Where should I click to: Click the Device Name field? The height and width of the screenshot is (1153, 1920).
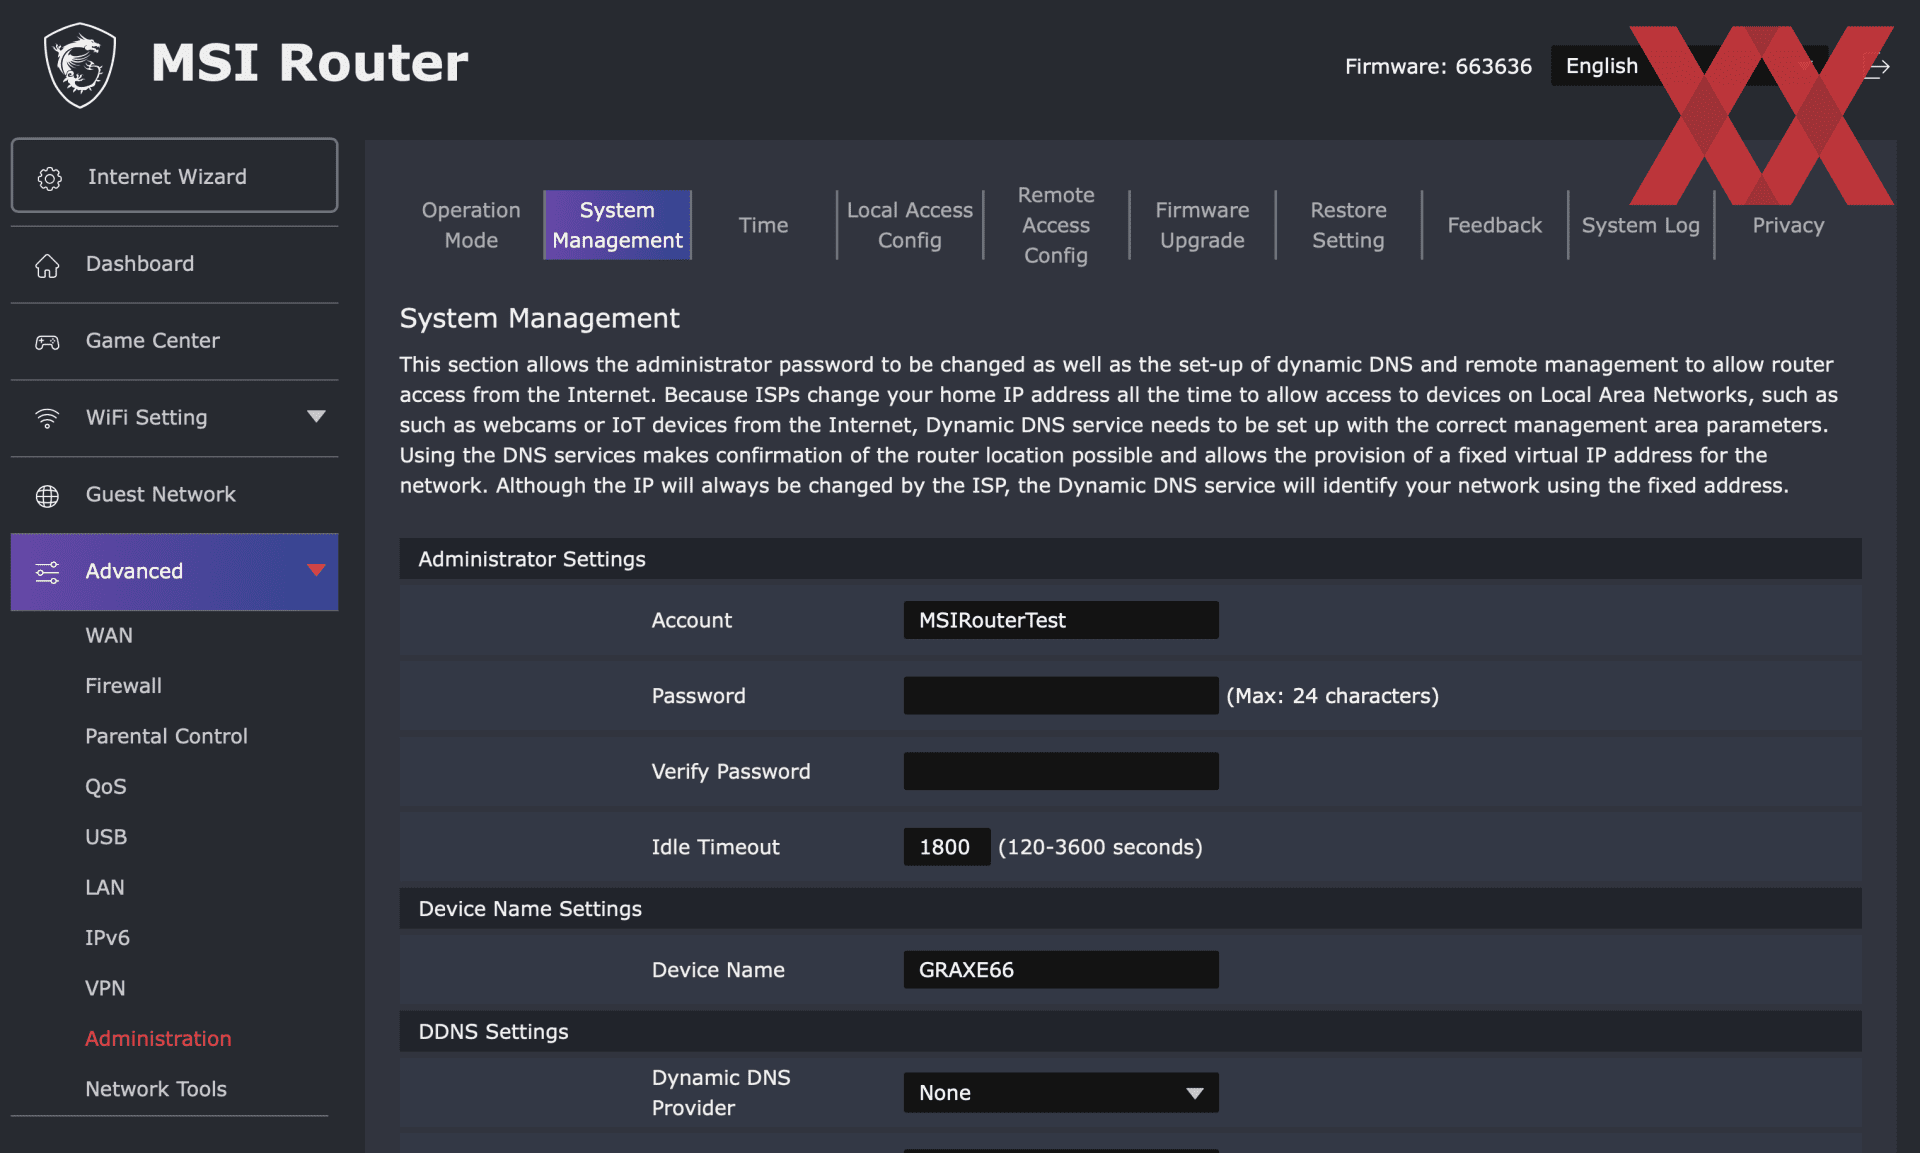1061,970
